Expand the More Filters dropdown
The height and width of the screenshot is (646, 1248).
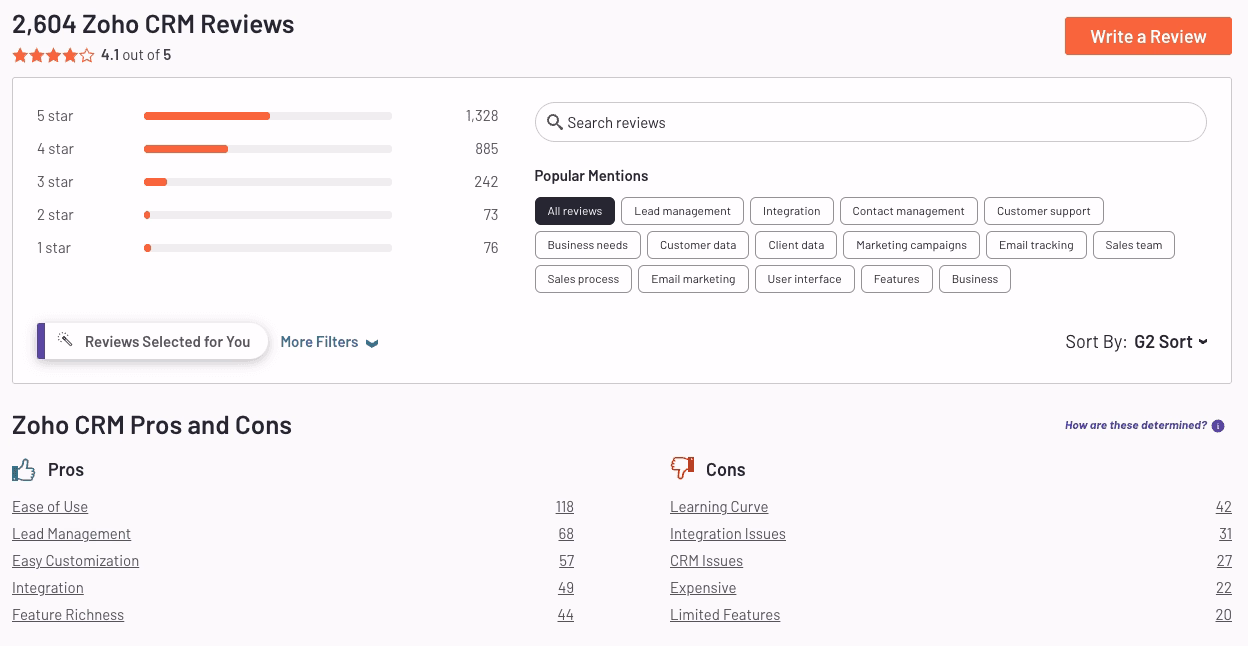(x=329, y=342)
